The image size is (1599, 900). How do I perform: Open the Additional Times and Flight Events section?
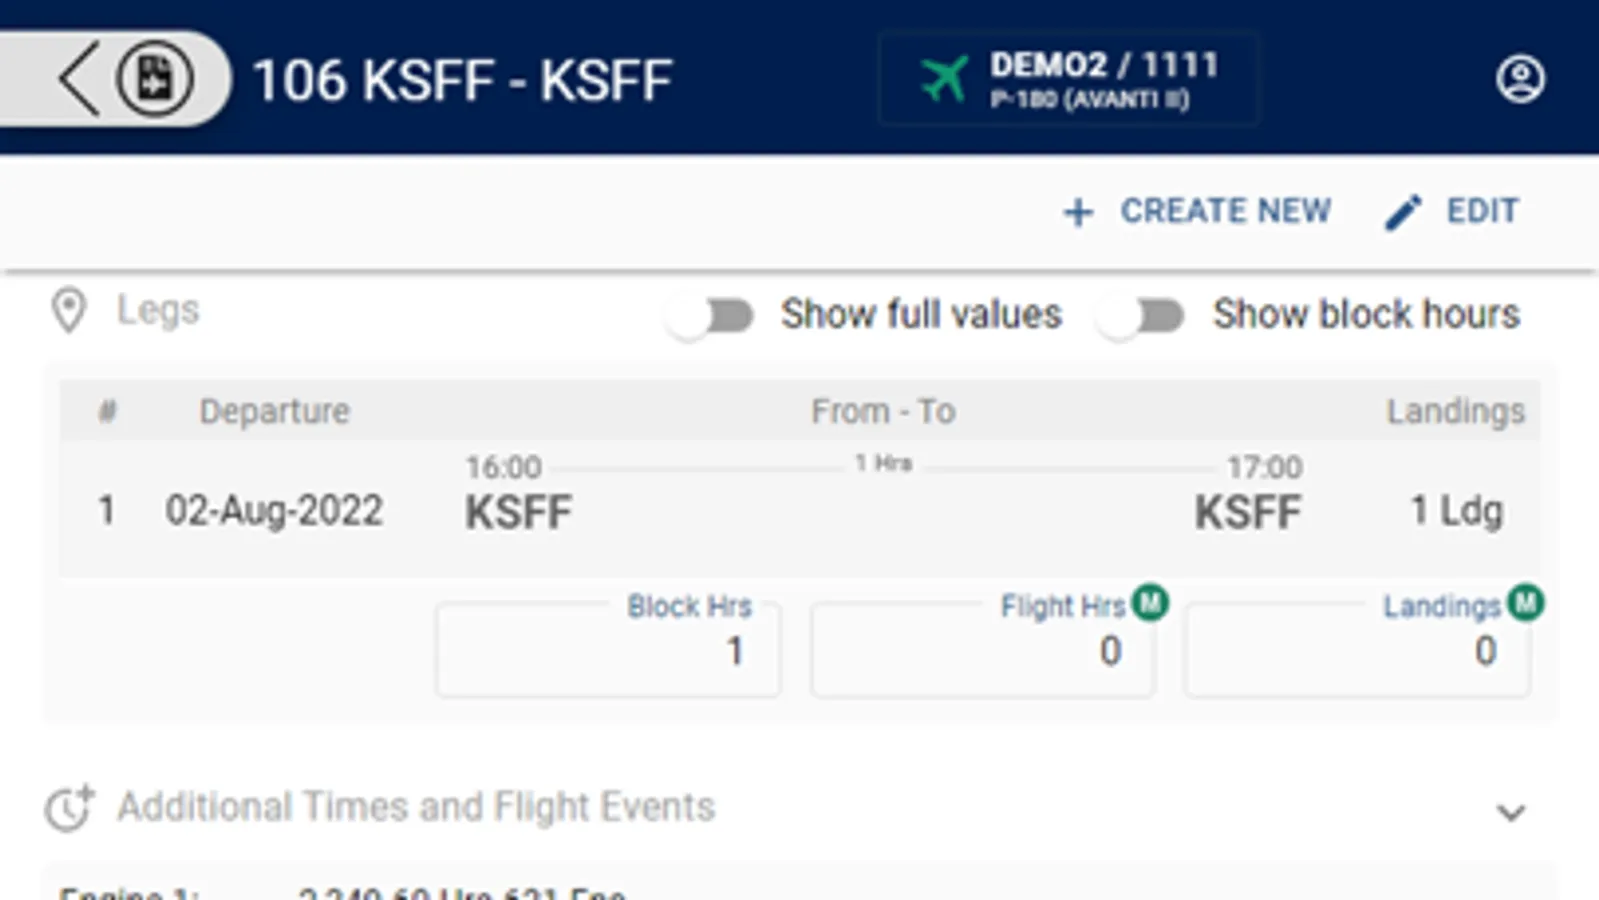416,807
